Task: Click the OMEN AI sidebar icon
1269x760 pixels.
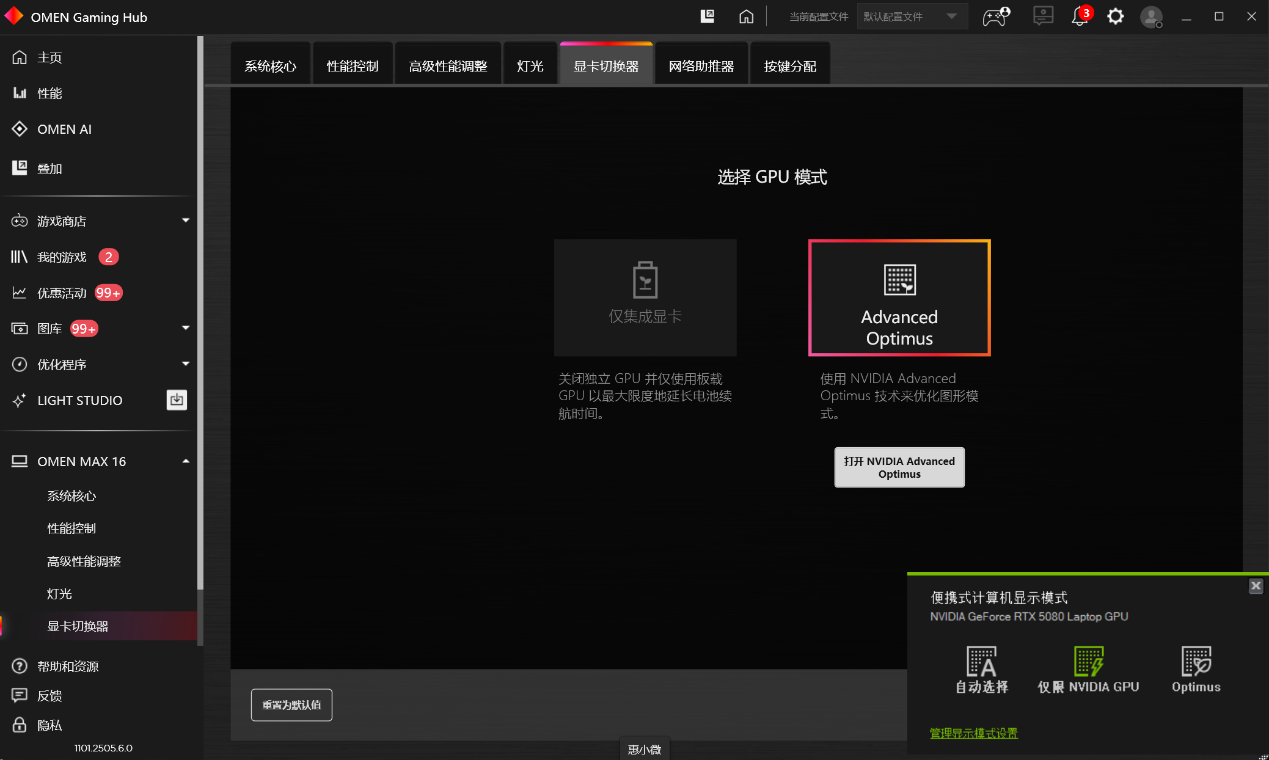Action: (19, 129)
